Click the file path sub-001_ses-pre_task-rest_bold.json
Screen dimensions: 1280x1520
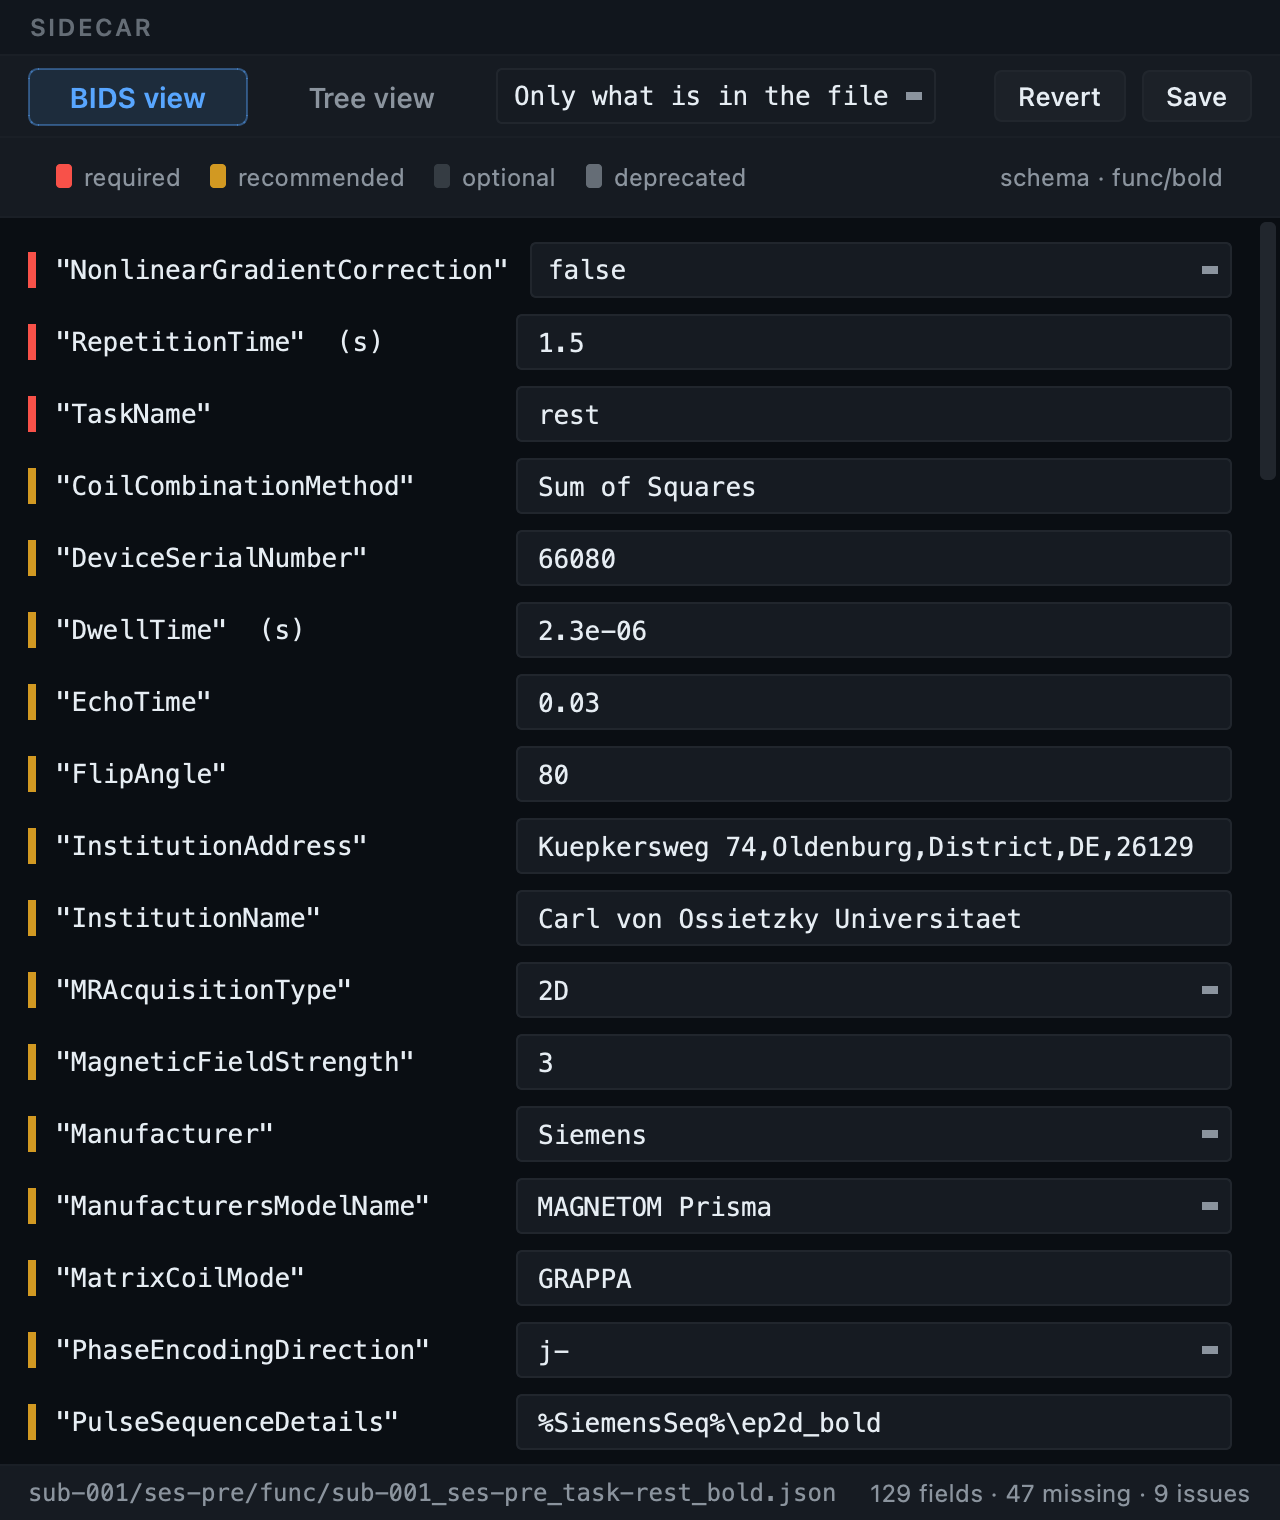pos(432,1493)
